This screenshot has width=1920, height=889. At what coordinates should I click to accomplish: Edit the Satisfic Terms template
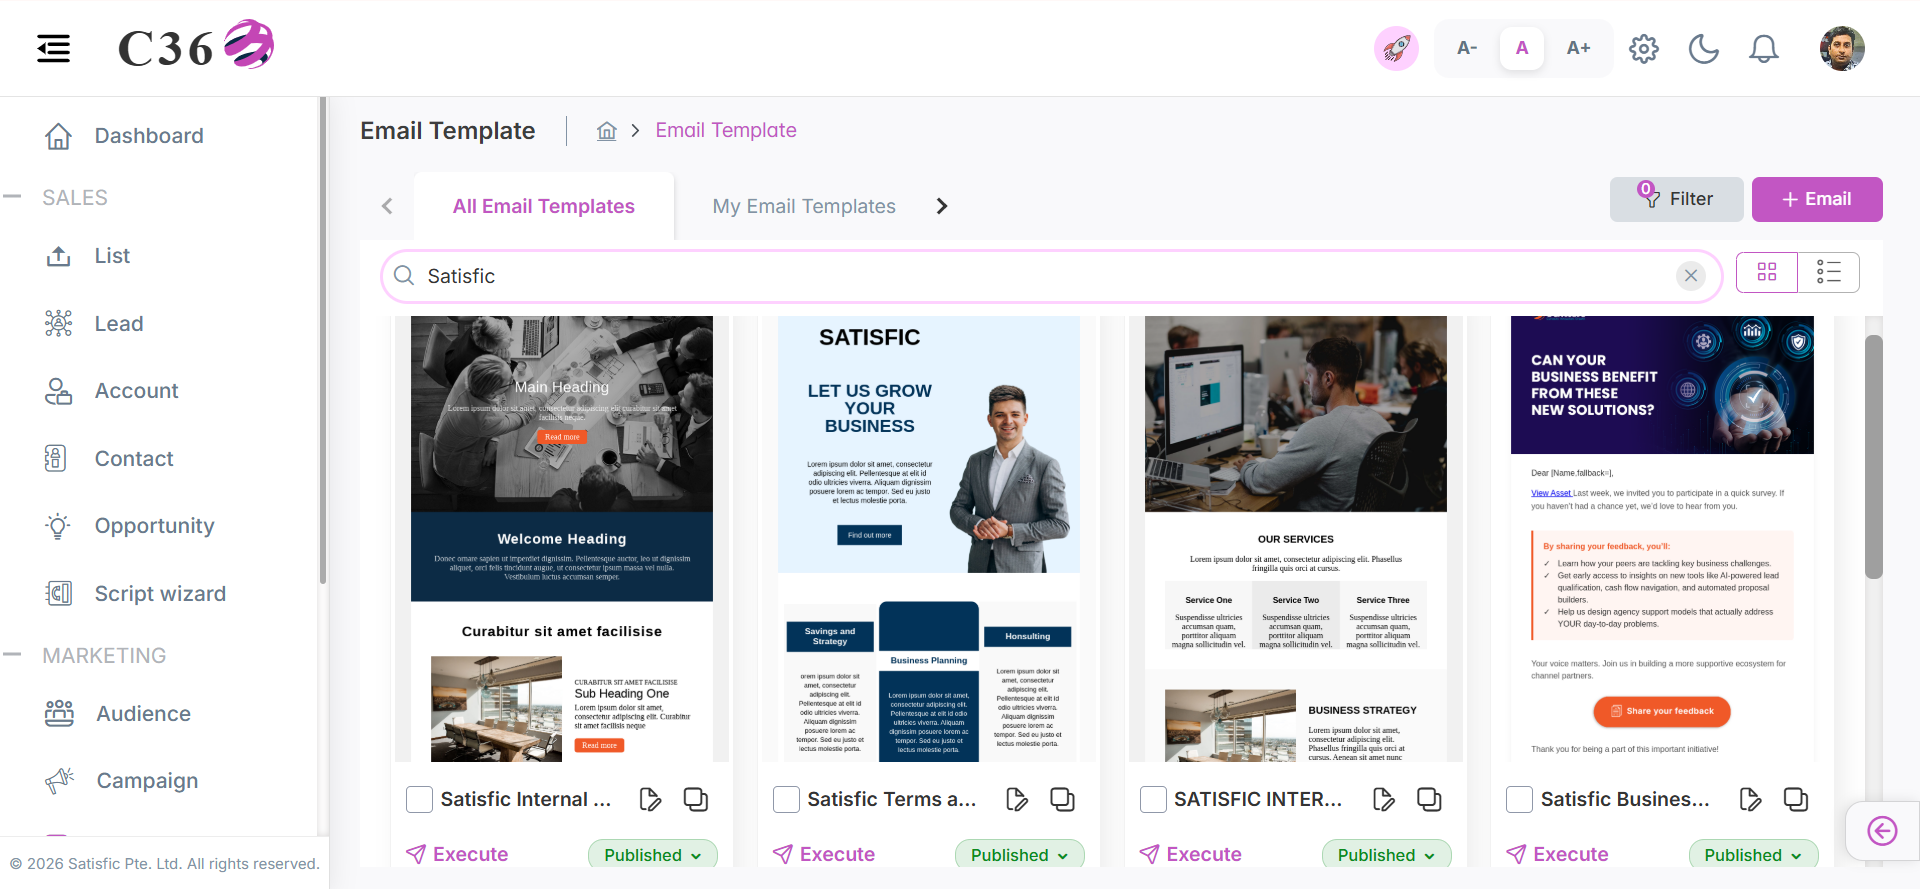(1017, 800)
